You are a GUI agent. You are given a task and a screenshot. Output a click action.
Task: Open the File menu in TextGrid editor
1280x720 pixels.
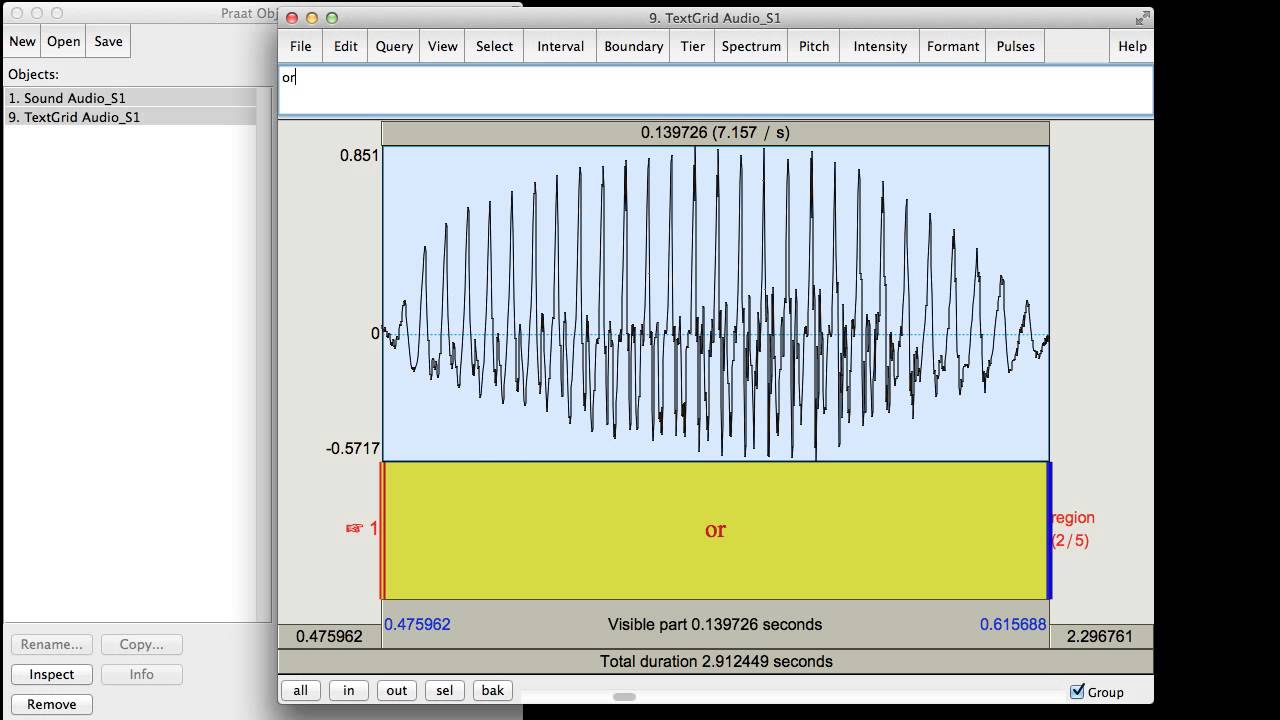pos(300,46)
